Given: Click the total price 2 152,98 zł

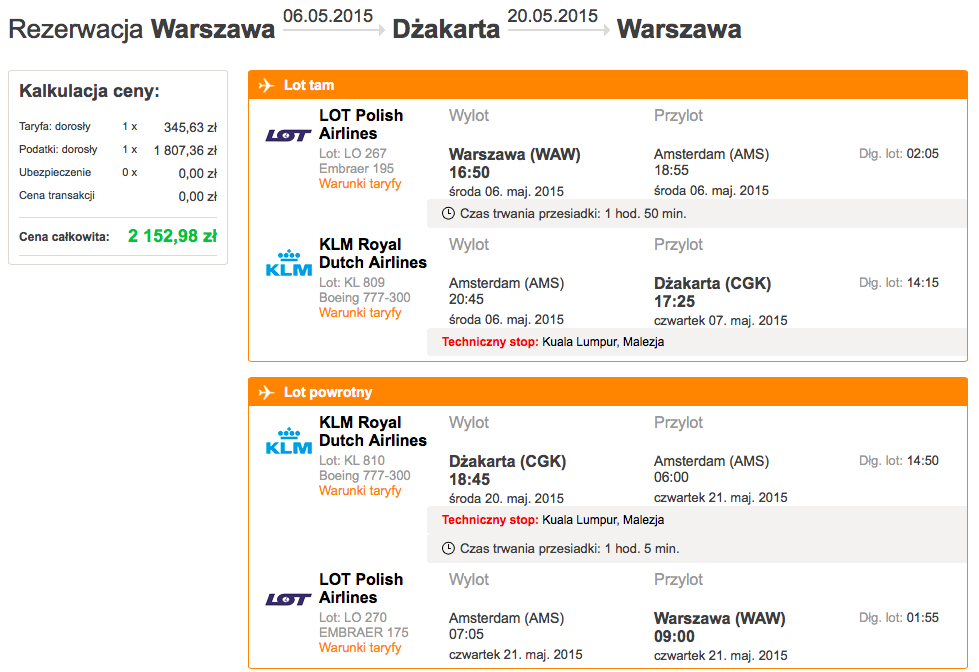Looking at the screenshot, I should [x=172, y=236].
